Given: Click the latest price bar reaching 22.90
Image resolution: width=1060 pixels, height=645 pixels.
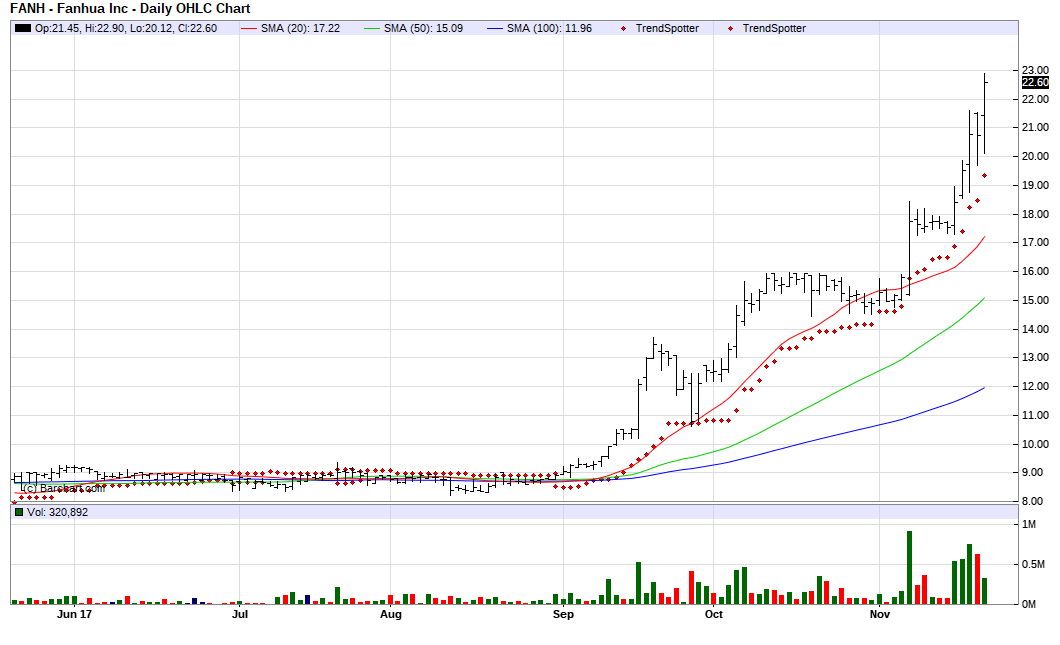Looking at the screenshot, I should (985, 113).
